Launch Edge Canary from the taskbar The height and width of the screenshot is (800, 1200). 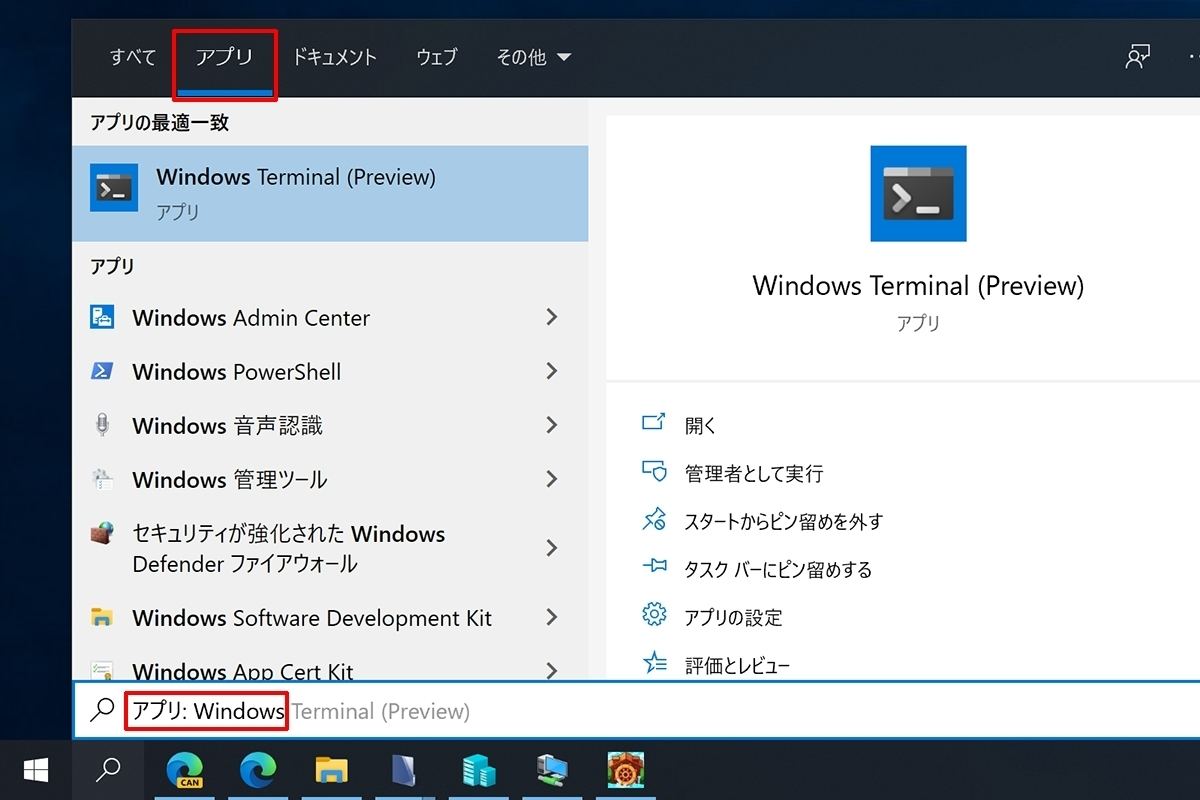(184, 770)
